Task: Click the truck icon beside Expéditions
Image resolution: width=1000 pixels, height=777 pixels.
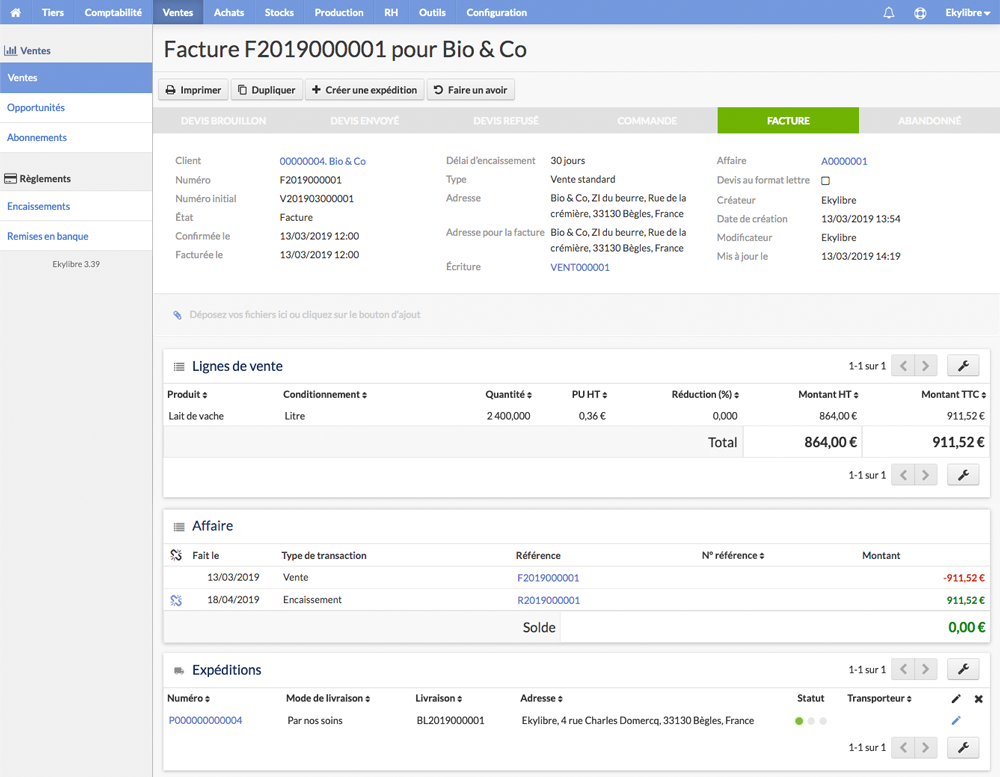Action: click(x=179, y=670)
